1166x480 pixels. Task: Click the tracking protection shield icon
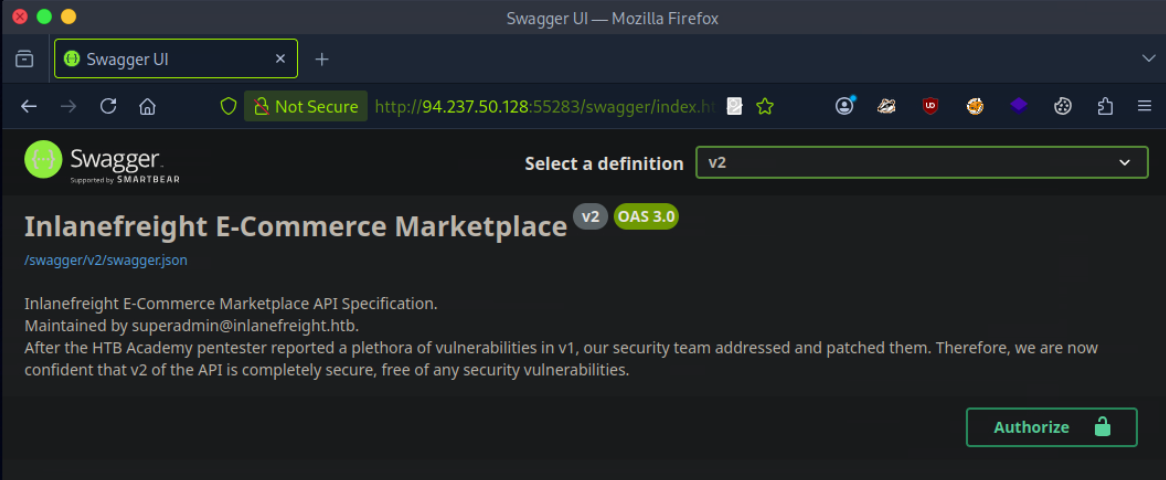tap(228, 106)
